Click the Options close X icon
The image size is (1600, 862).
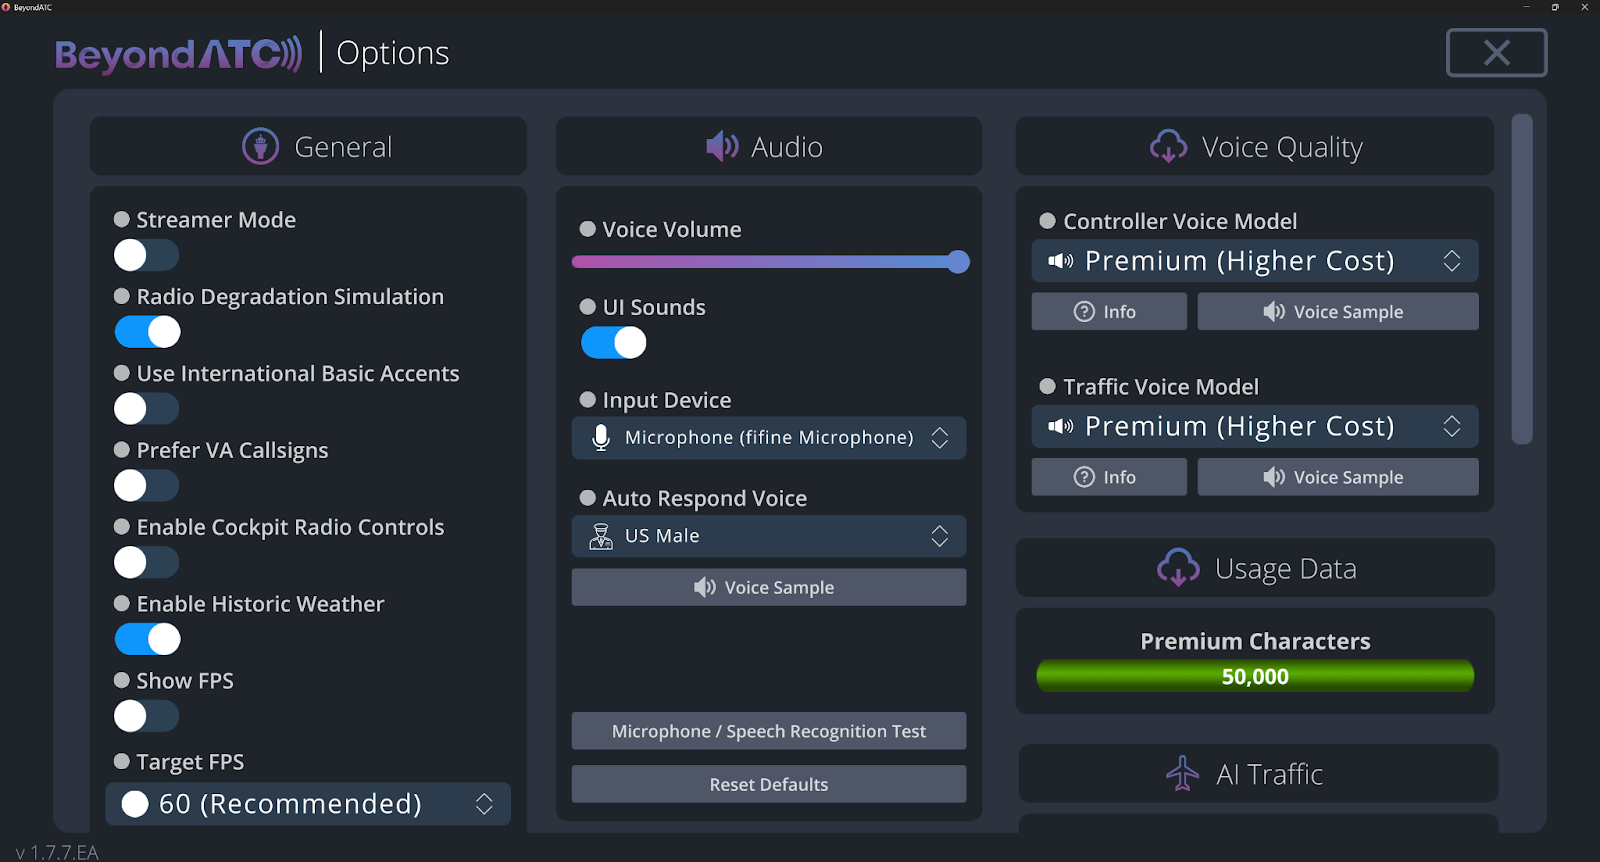pyautogui.click(x=1496, y=53)
